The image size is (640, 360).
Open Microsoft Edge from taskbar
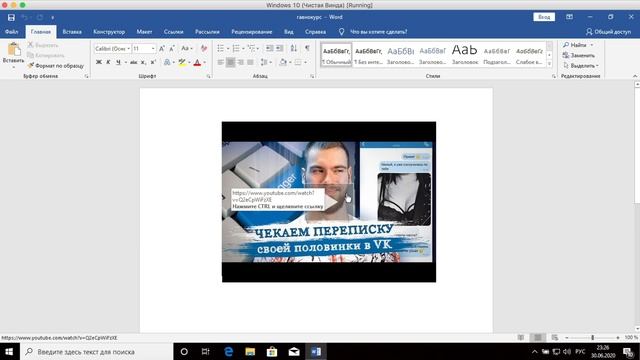(x=229, y=351)
